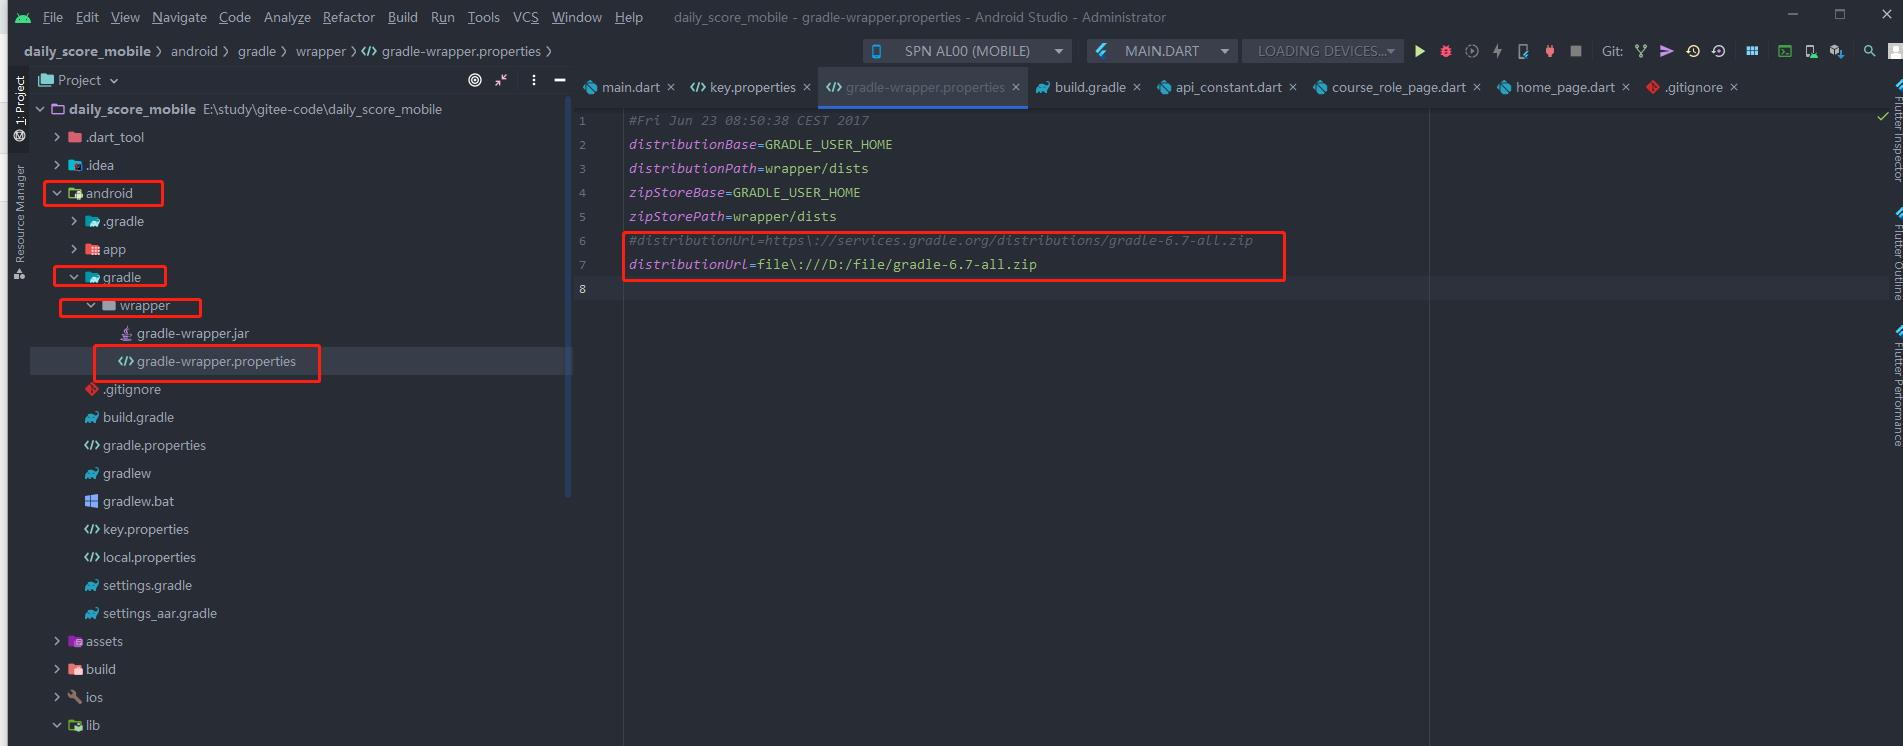Image resolution: width=1903 pixels, height=746 pixels.
Task: Open the Resource Manager side tab
Action: [19, 222]
